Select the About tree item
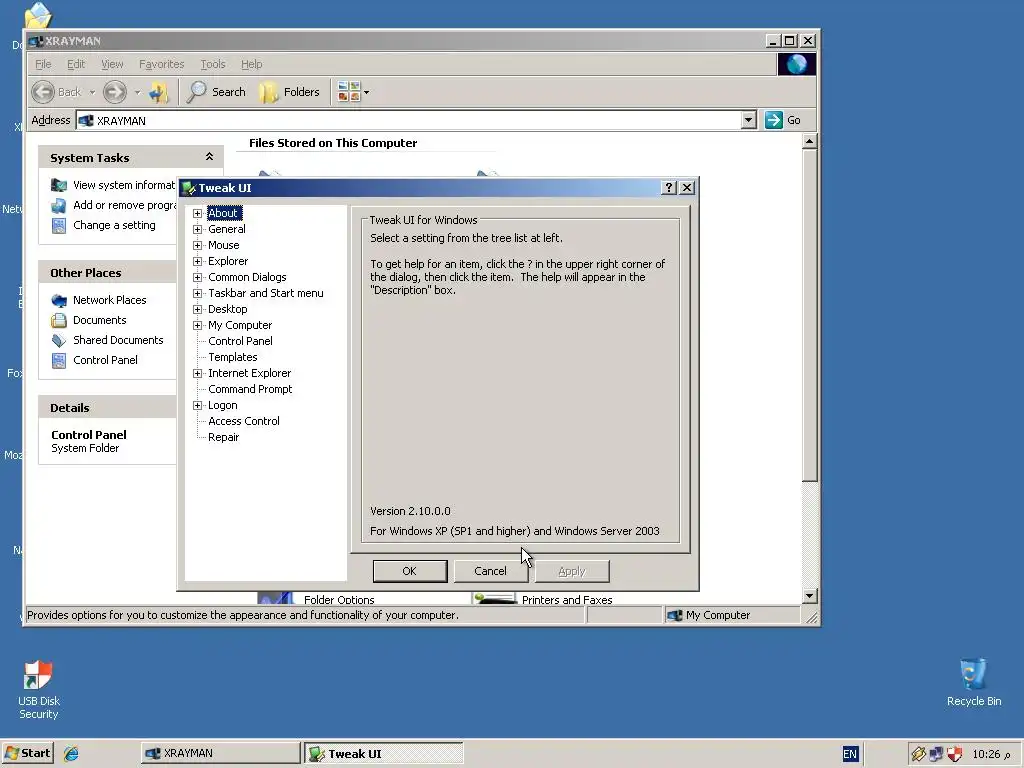 click(223, 213)
